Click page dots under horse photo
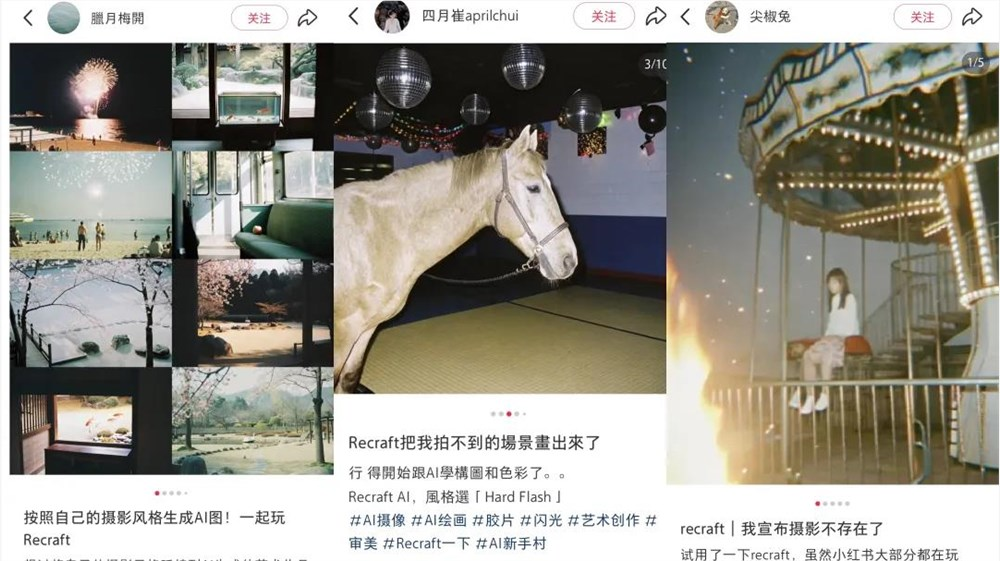 (508, 414)
